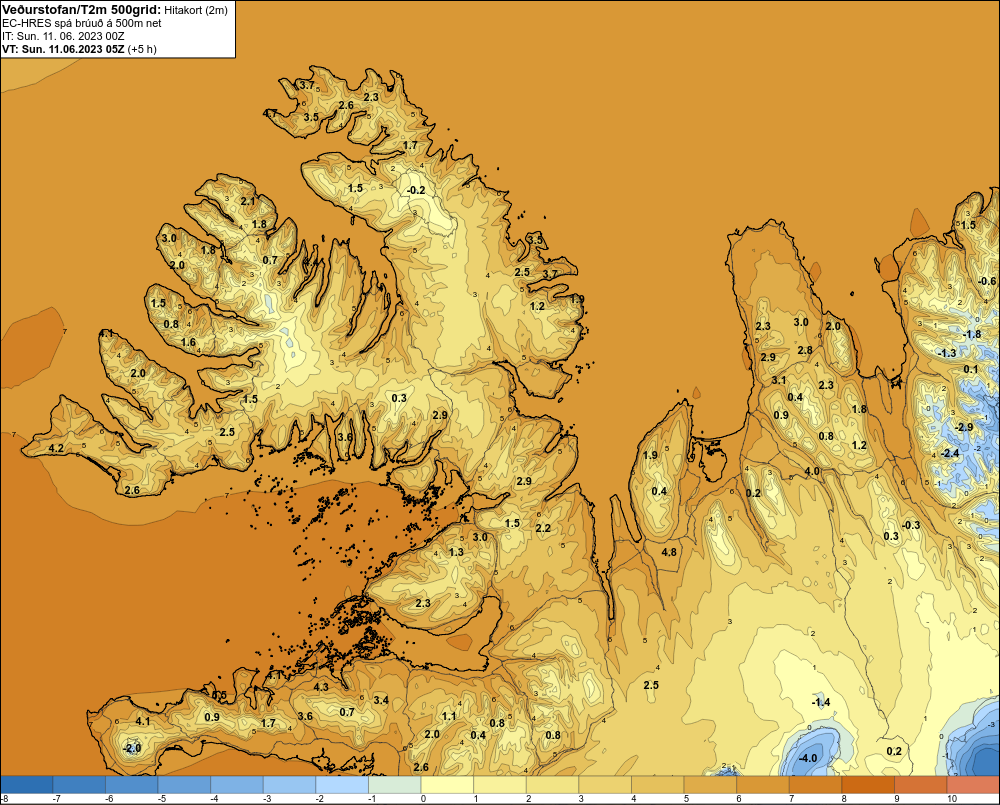The image size is (1000, 805).
Task: Click legend swatch between 6 and 7
Action: 762,785
